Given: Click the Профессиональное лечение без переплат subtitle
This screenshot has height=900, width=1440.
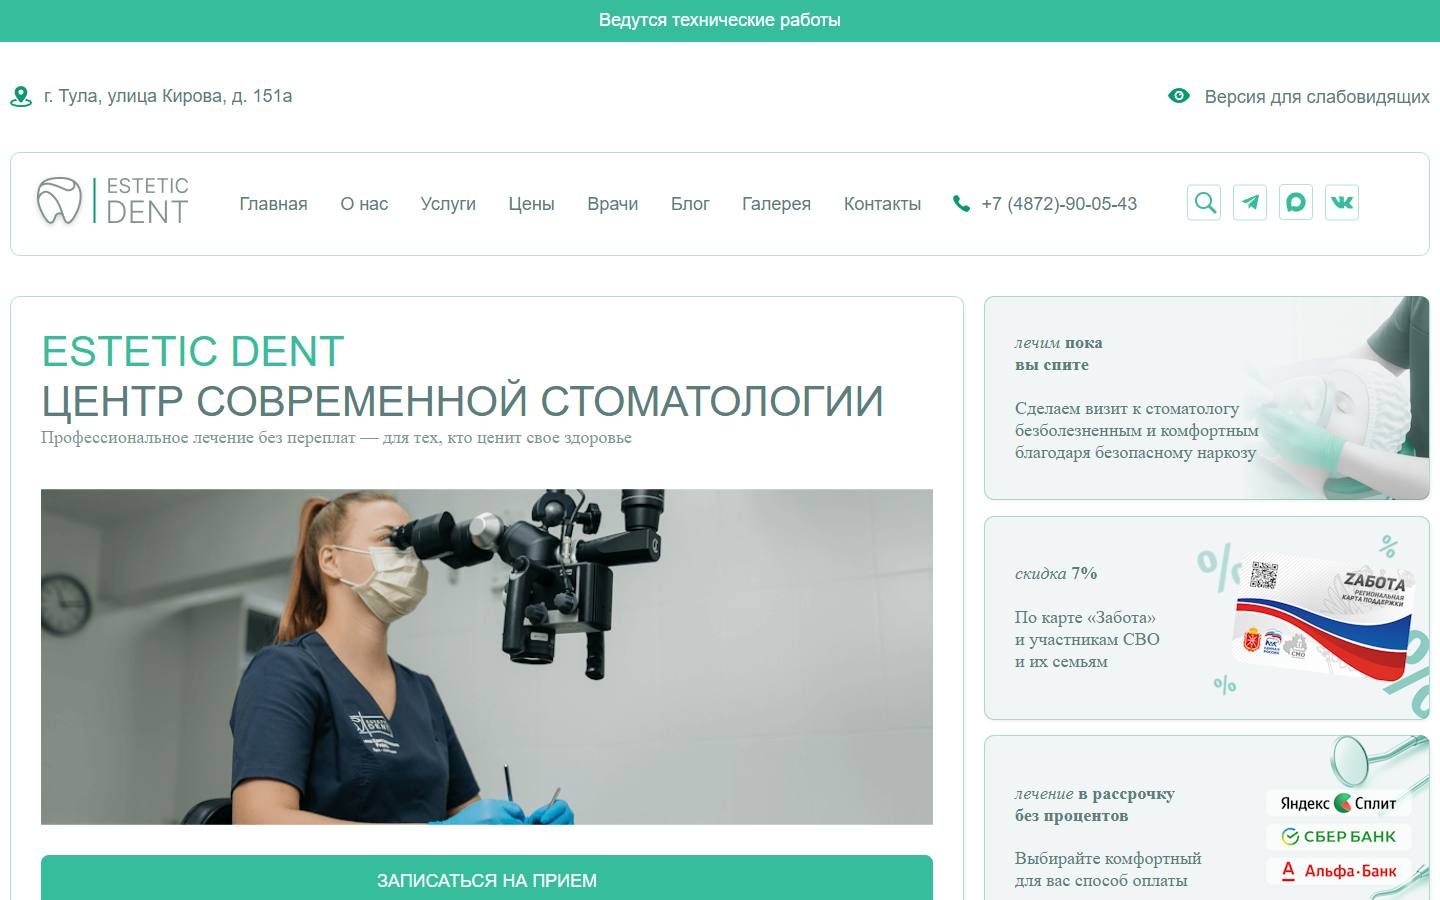Looking at the screenshot, I should (x=336, y=438).
